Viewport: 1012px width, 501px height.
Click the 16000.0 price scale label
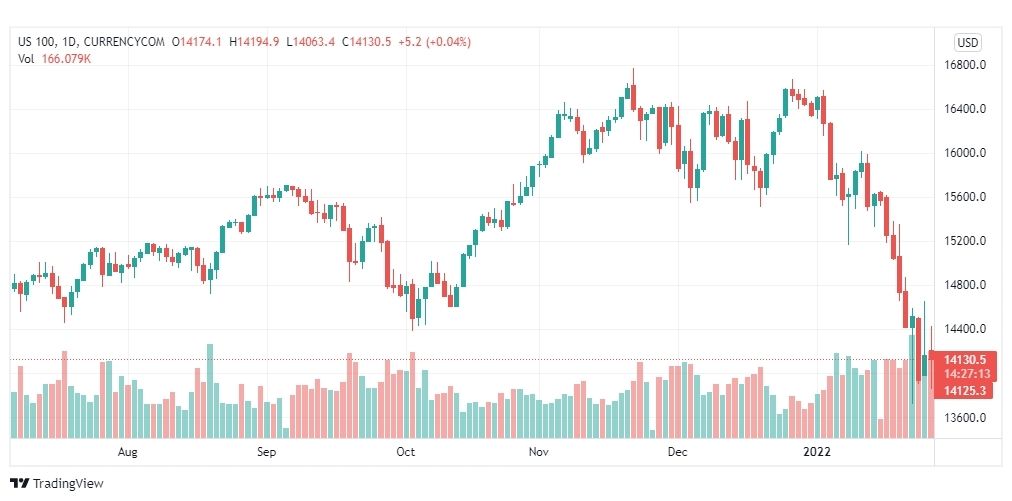(964, 154)
